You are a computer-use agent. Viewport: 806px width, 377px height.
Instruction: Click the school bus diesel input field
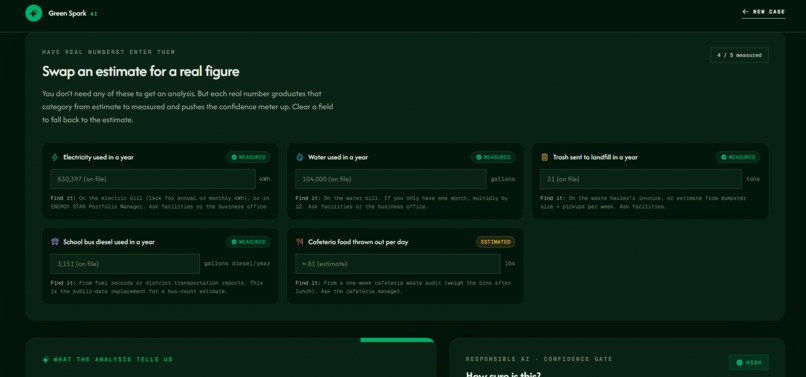pyautogui.click(x=125, y=263)
